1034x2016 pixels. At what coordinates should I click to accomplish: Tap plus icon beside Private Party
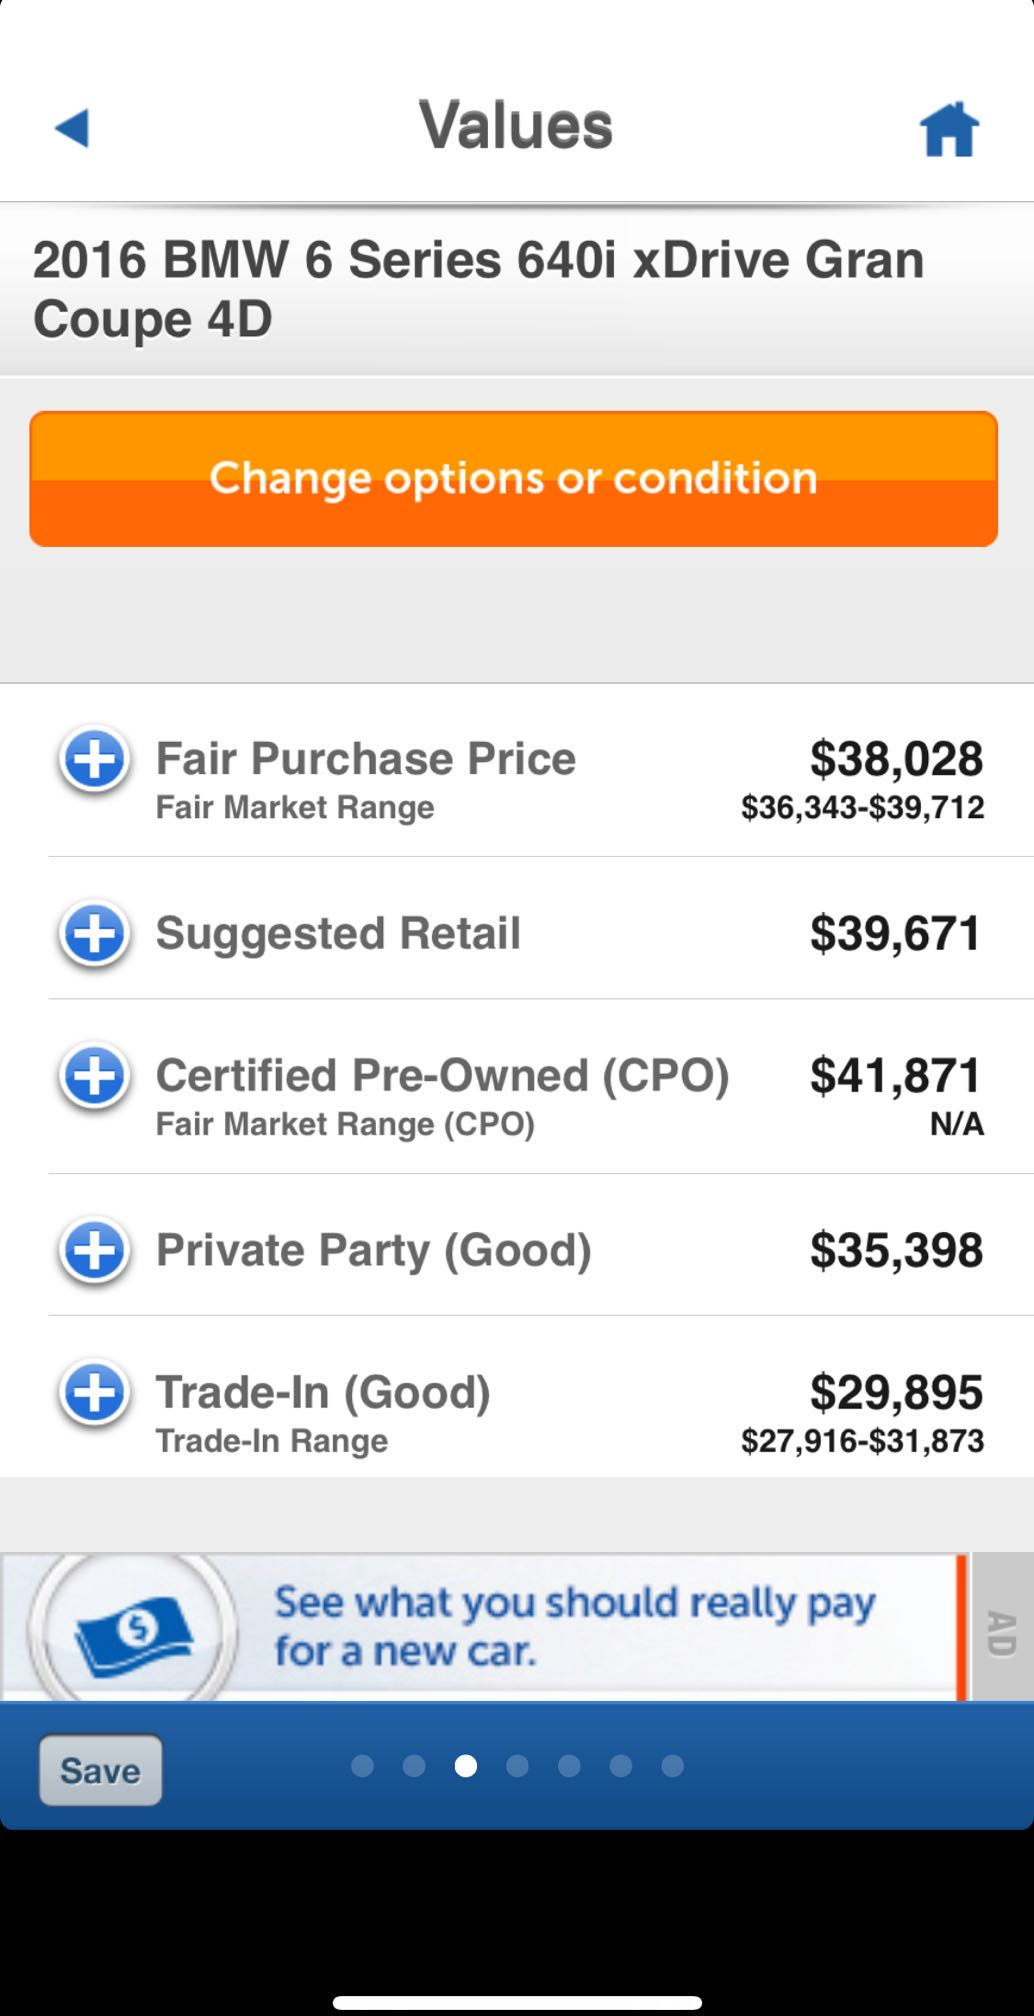click(x=94, y=1251)
